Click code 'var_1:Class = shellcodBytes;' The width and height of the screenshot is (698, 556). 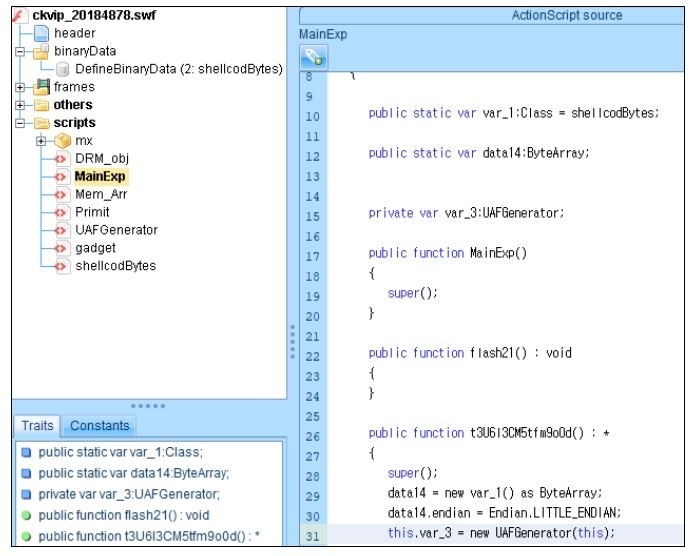coord(571,113)
